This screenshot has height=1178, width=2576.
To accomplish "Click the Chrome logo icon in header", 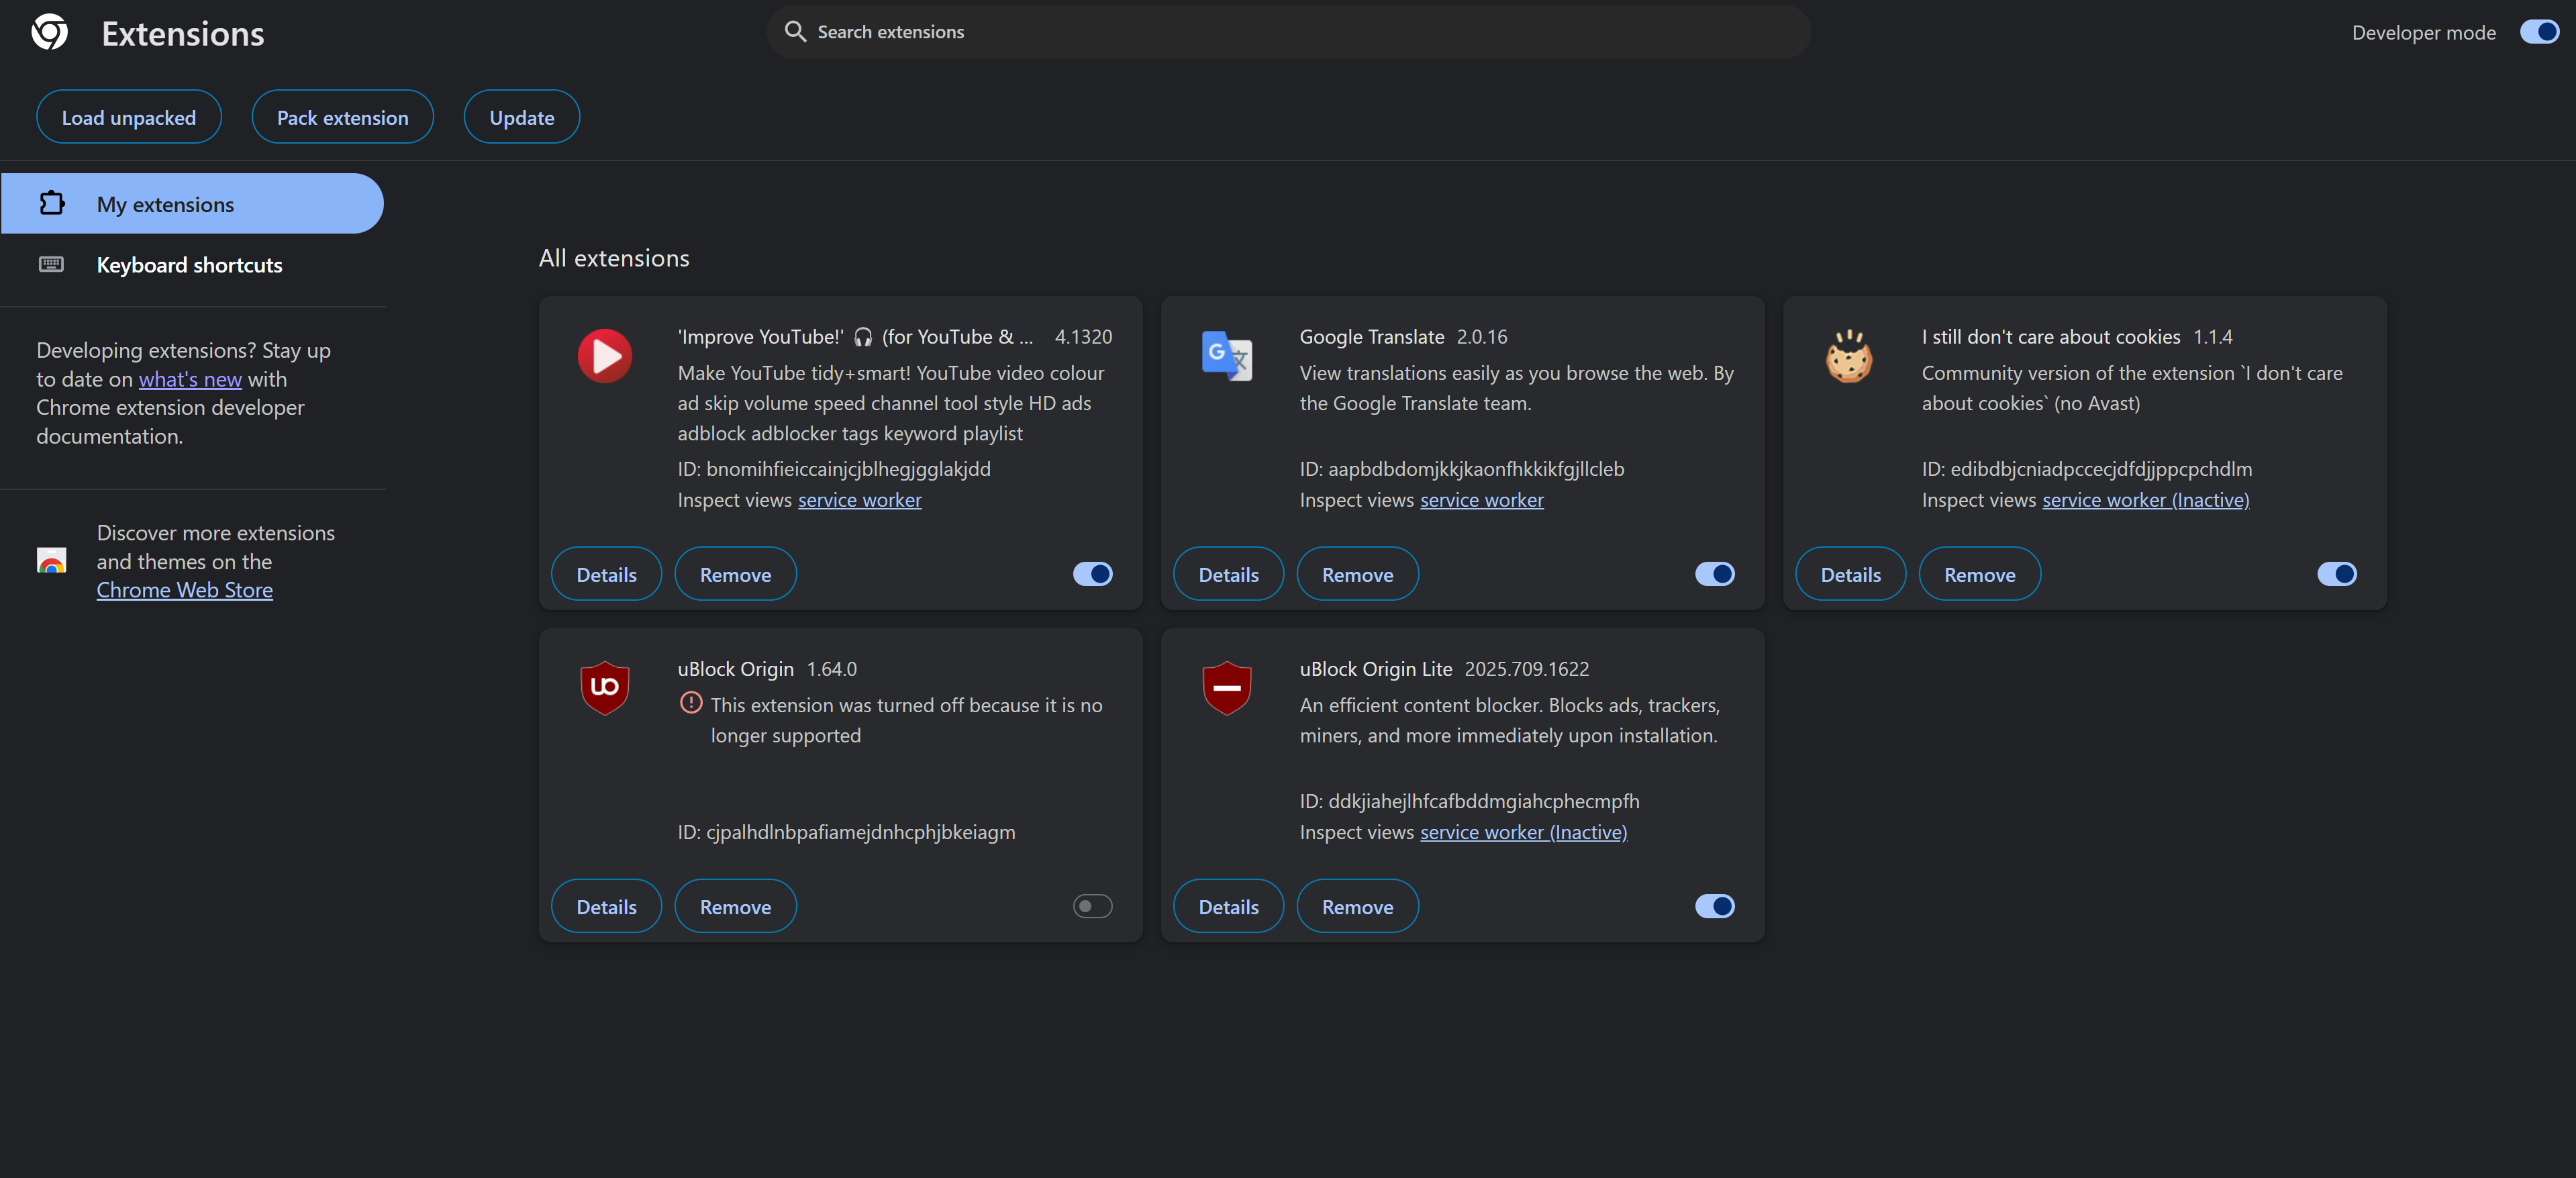I will (50, 32).
